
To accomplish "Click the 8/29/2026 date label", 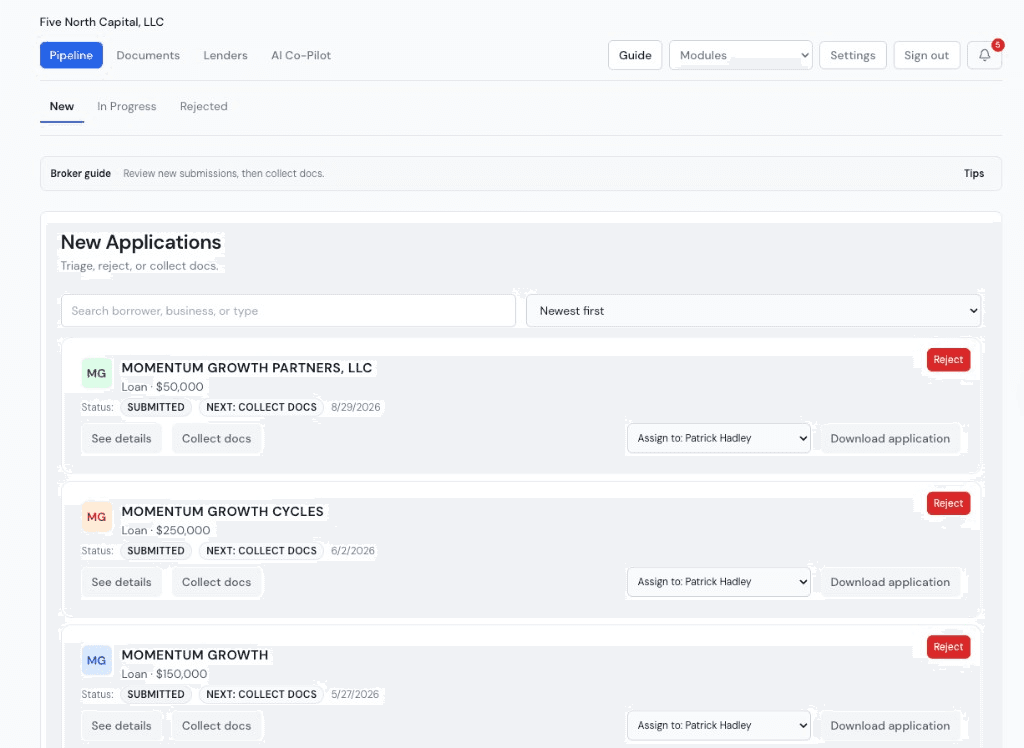I will [x=355, y=407].
